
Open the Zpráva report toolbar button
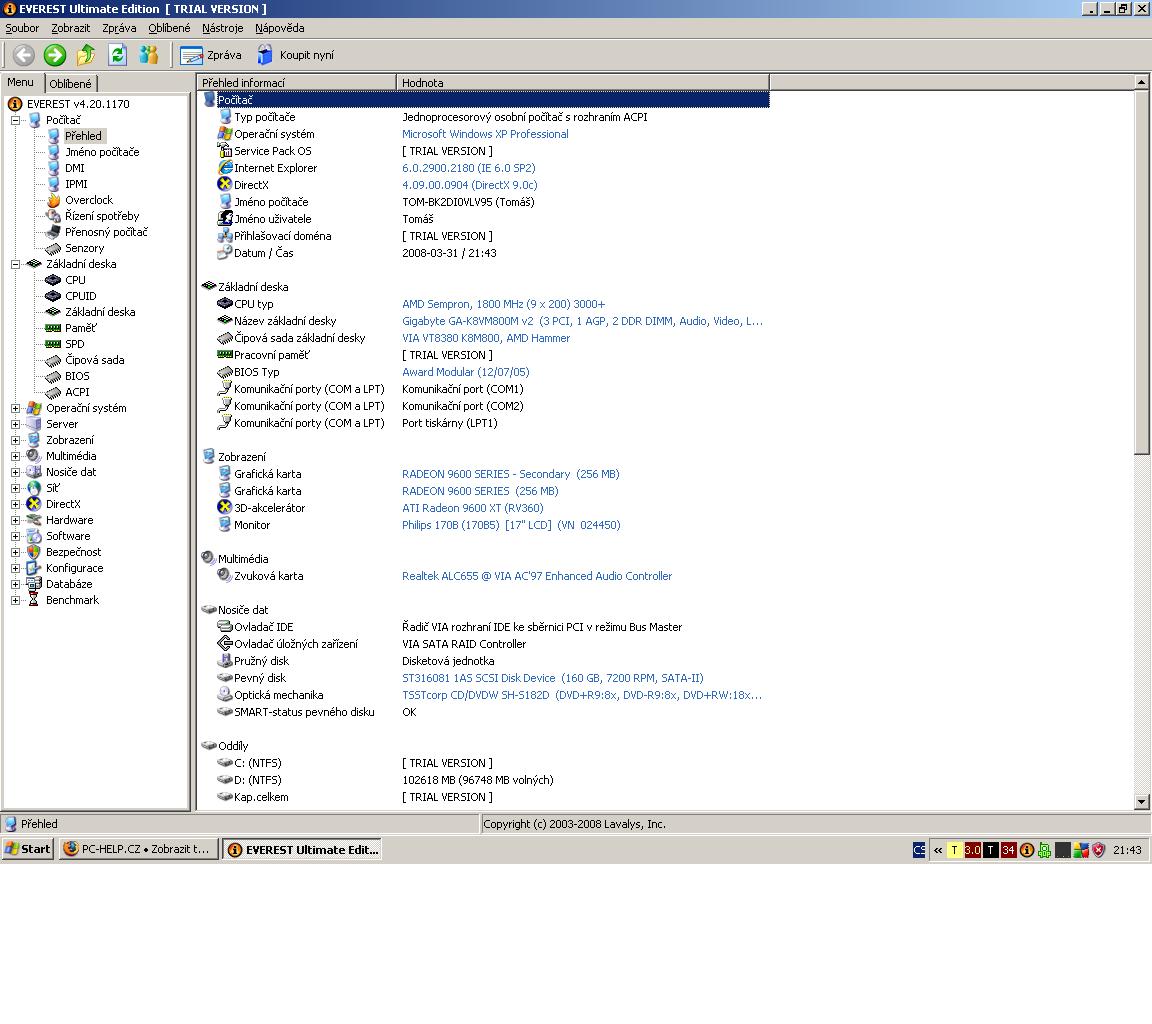(211, 55)
